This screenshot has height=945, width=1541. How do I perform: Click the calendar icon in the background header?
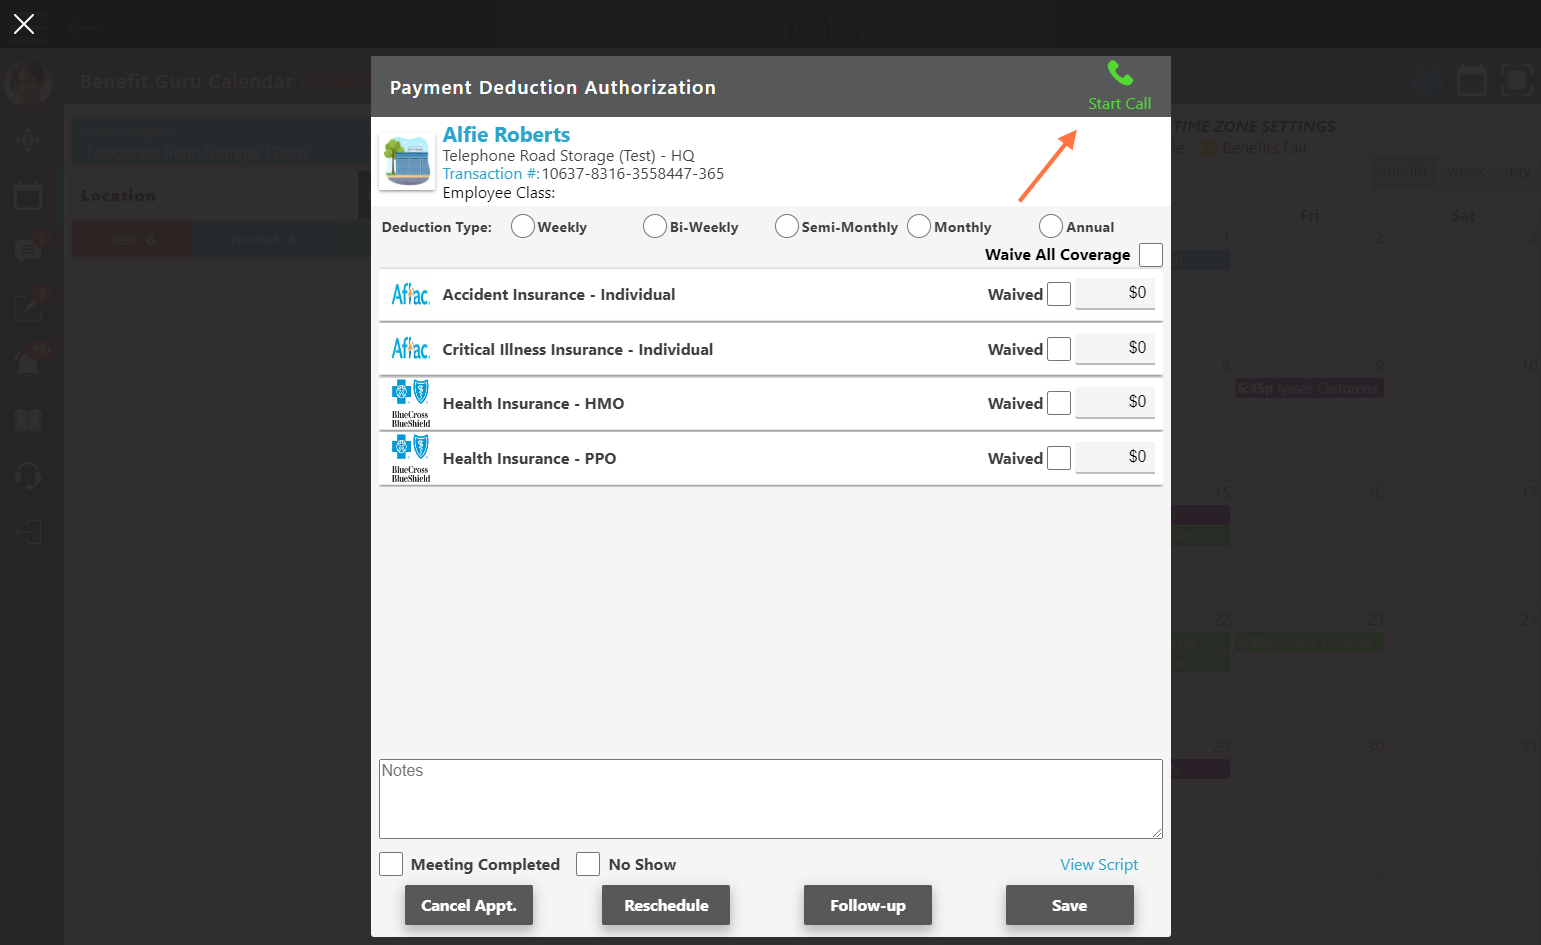tap(1471, 80)
